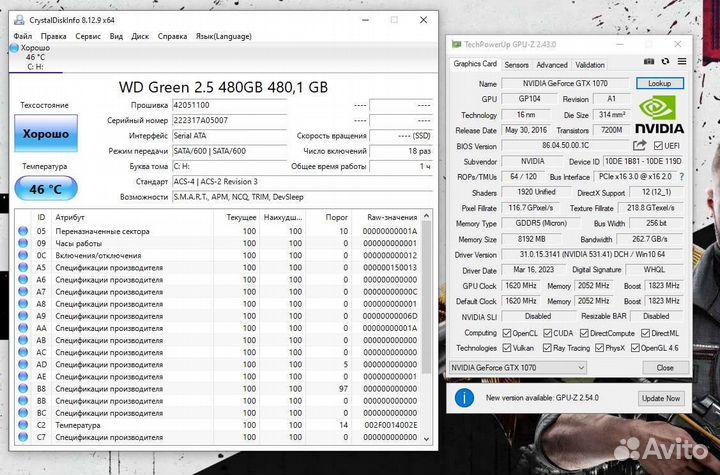Click the SMART table vertical scrollbar thumb
The width and height of the screenshot is (720, 475).
[427, 298]
